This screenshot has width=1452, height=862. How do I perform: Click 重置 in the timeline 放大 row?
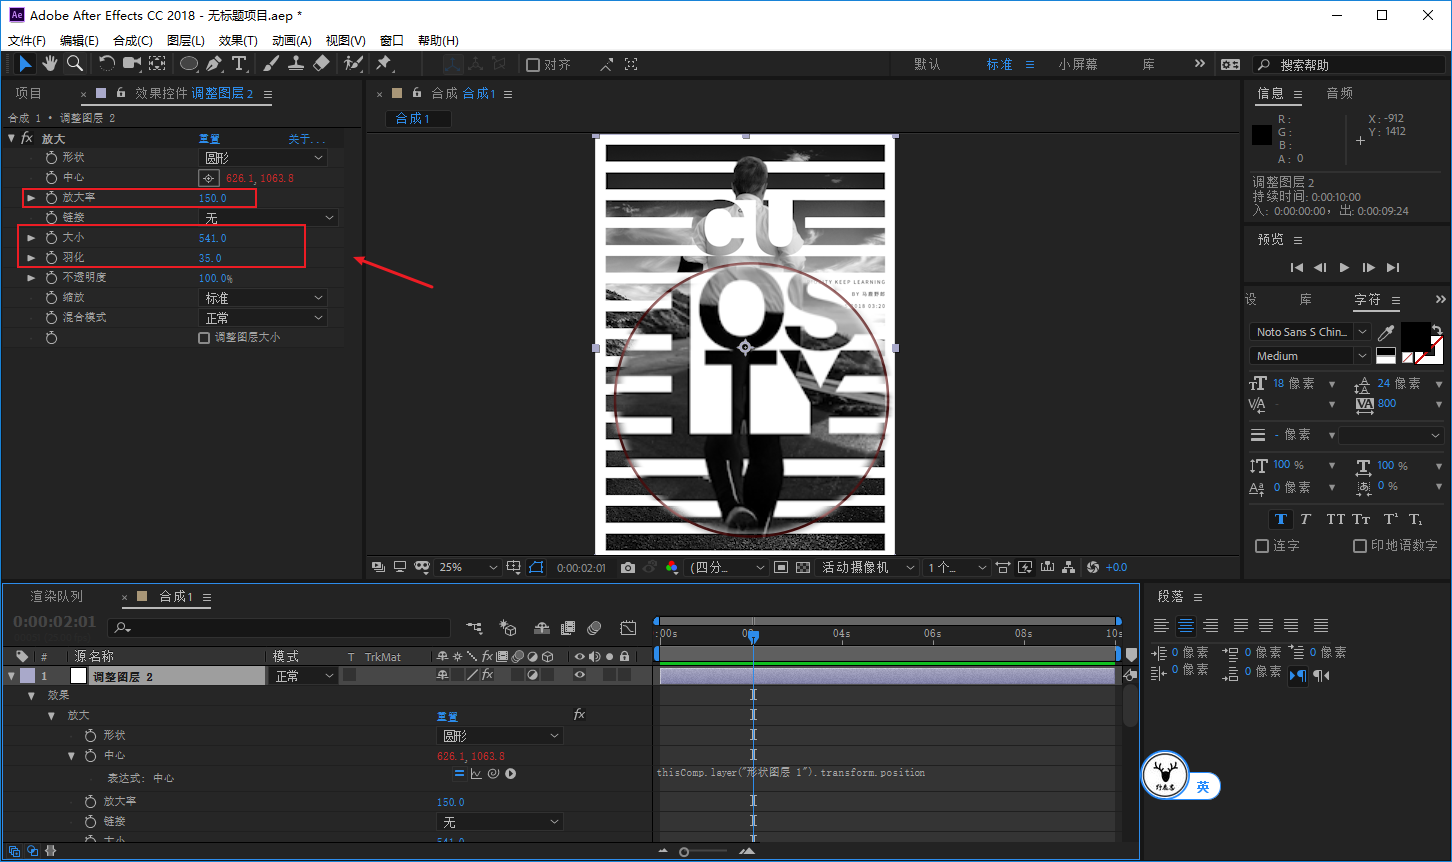447,716
